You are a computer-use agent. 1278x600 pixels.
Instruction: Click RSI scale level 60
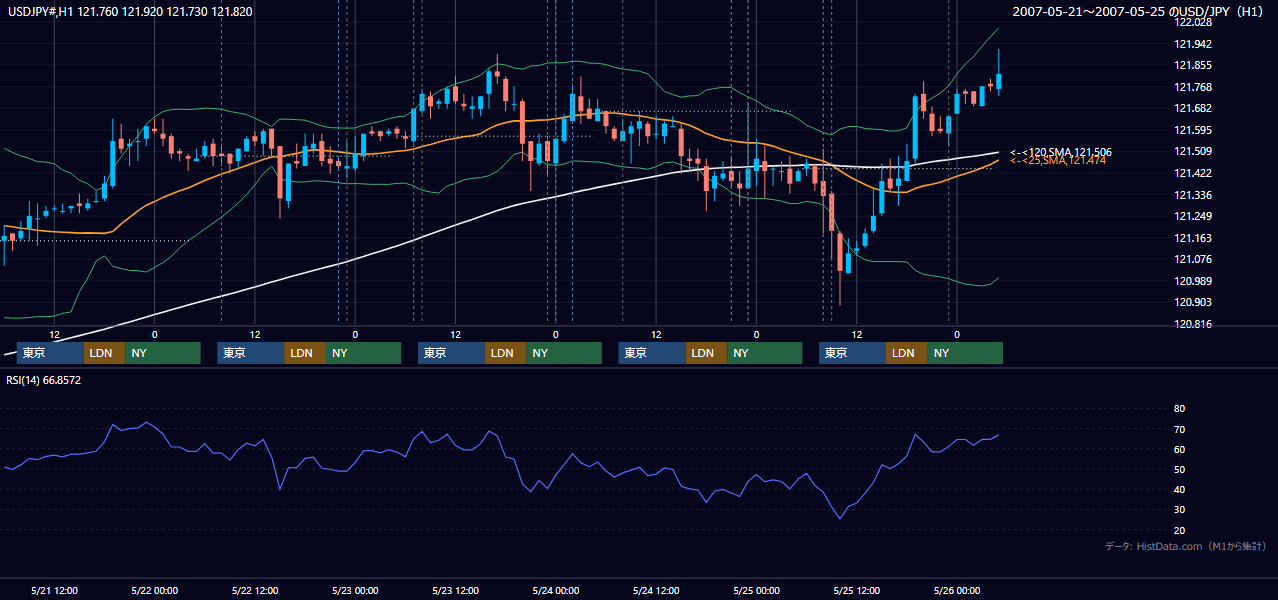[1179, 449]
